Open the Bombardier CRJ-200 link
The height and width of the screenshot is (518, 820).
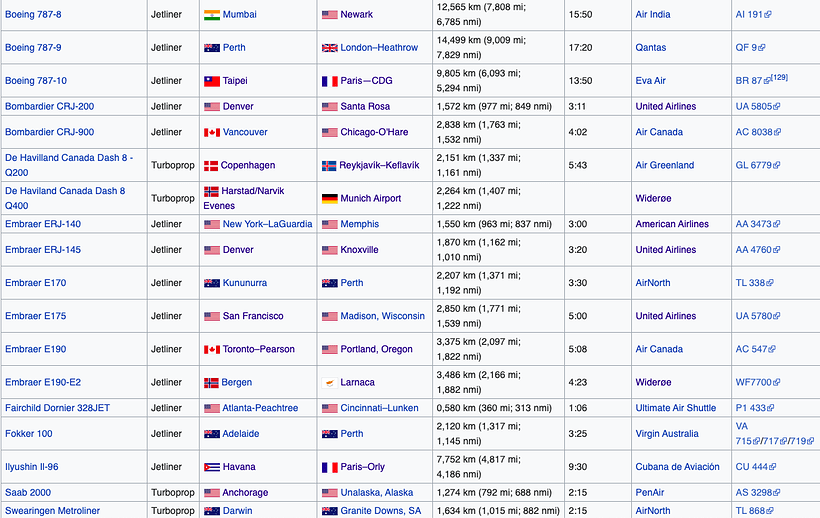pyautogui.click(x=50, y=107)
